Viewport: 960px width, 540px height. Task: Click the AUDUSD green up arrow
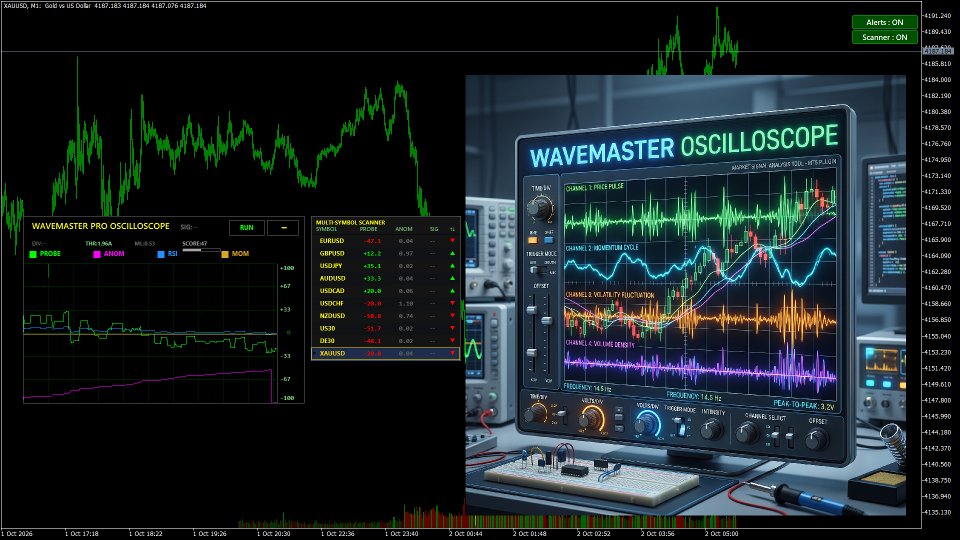point(452,278)
